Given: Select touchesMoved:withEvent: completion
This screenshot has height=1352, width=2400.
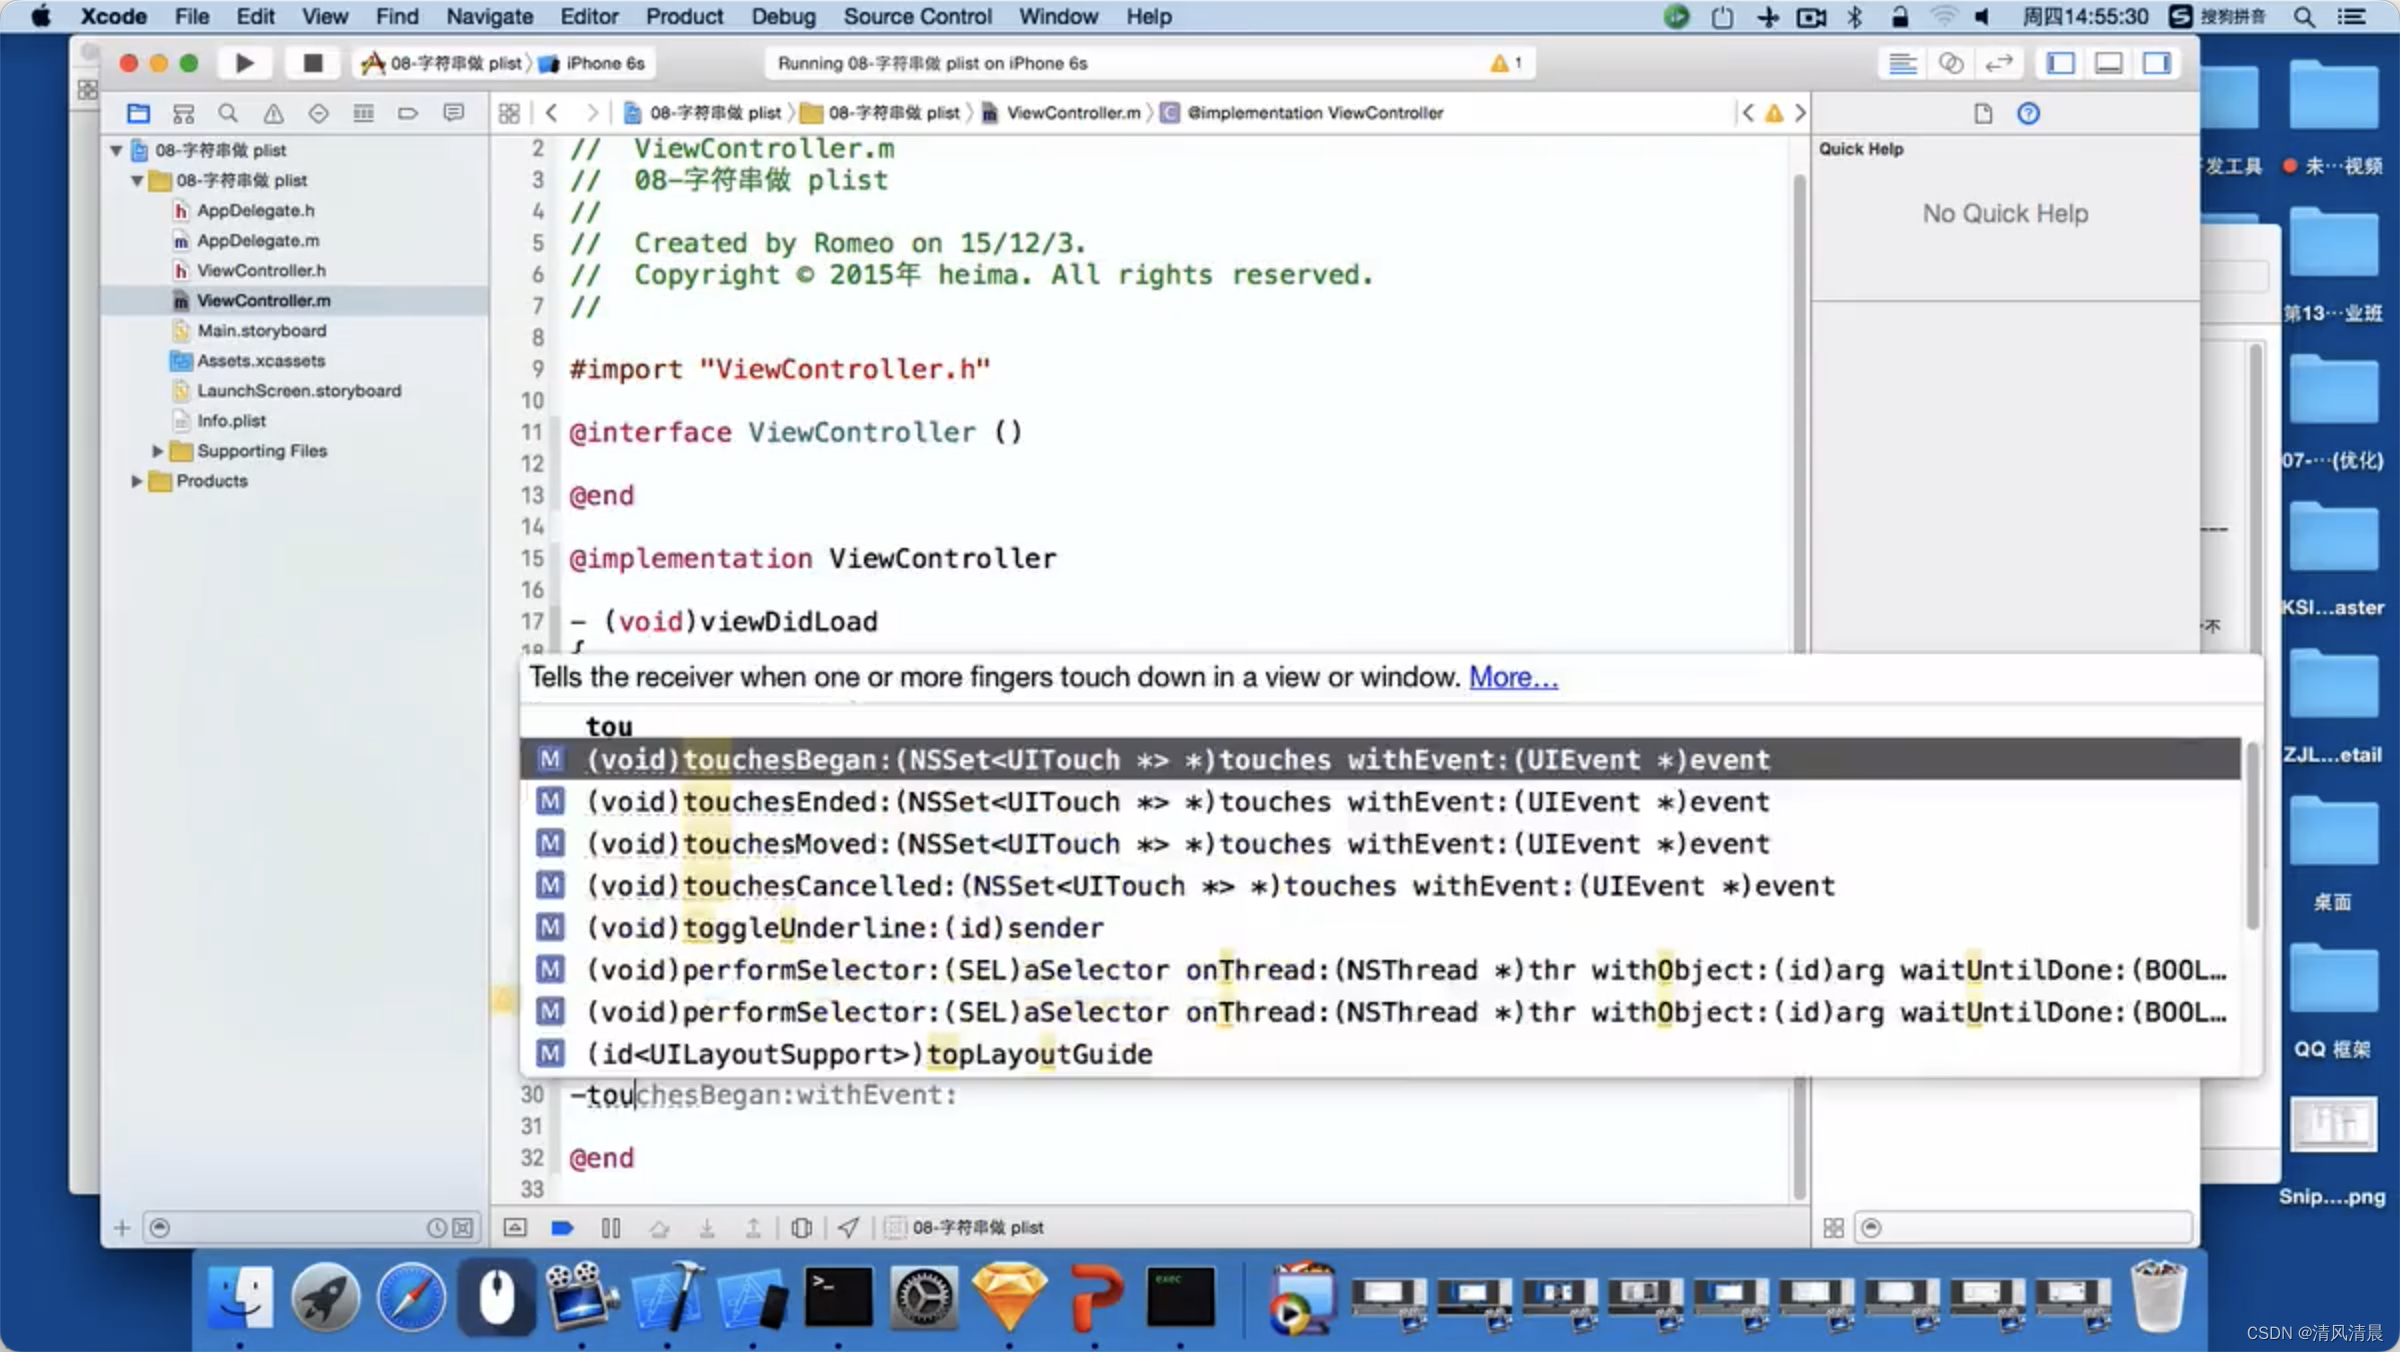Looking at the screenshot, I should [x=1380, y=844].
